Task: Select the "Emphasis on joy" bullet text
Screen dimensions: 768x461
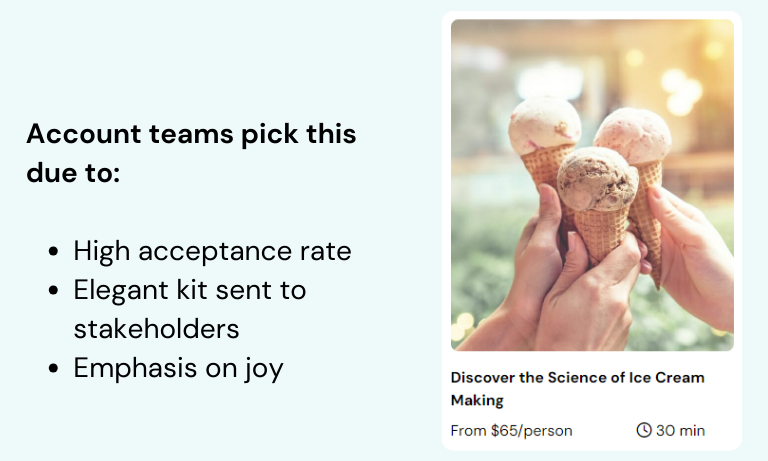Action: [x=178, y=368]
